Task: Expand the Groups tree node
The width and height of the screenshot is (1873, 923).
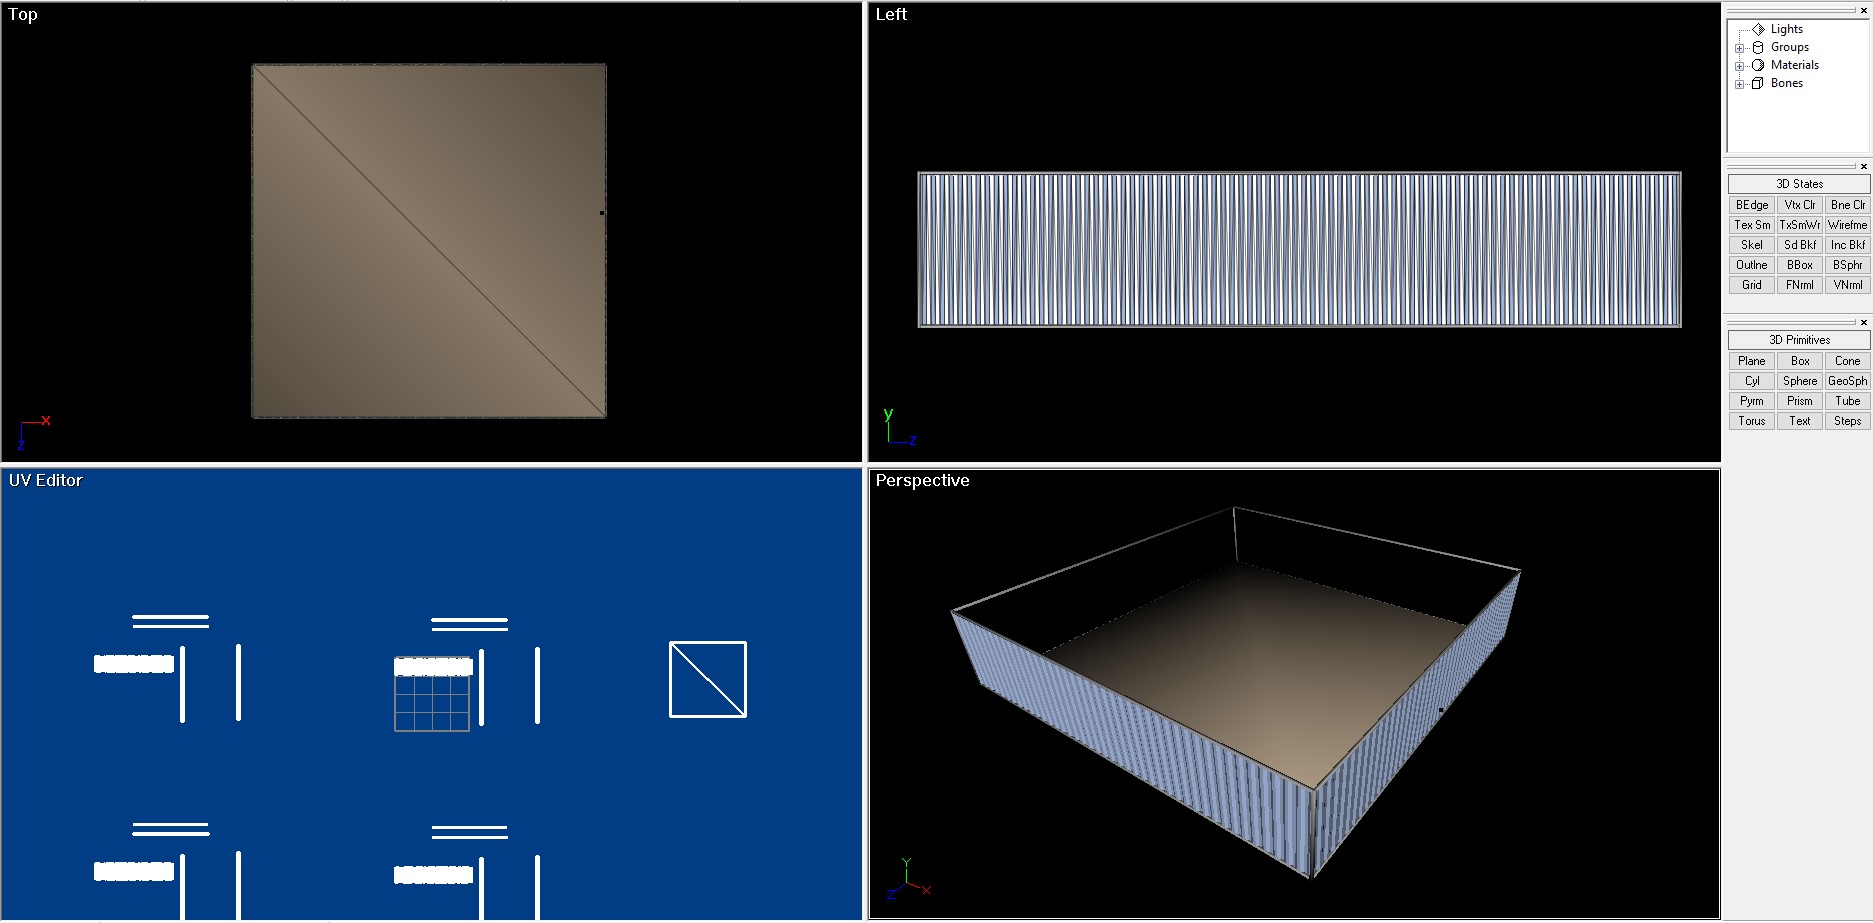Action: click(1739, 48)
